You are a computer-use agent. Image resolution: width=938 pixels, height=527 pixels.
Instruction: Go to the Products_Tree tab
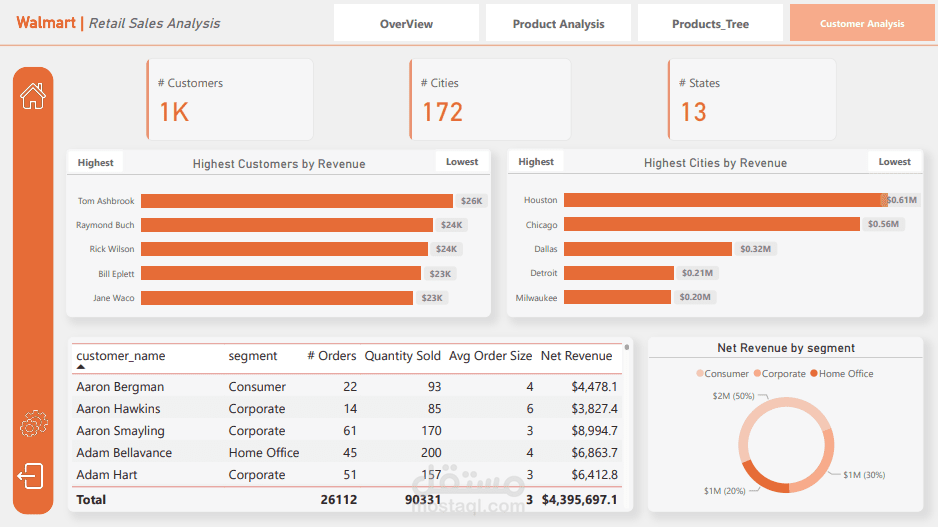(x=710, y=24)
